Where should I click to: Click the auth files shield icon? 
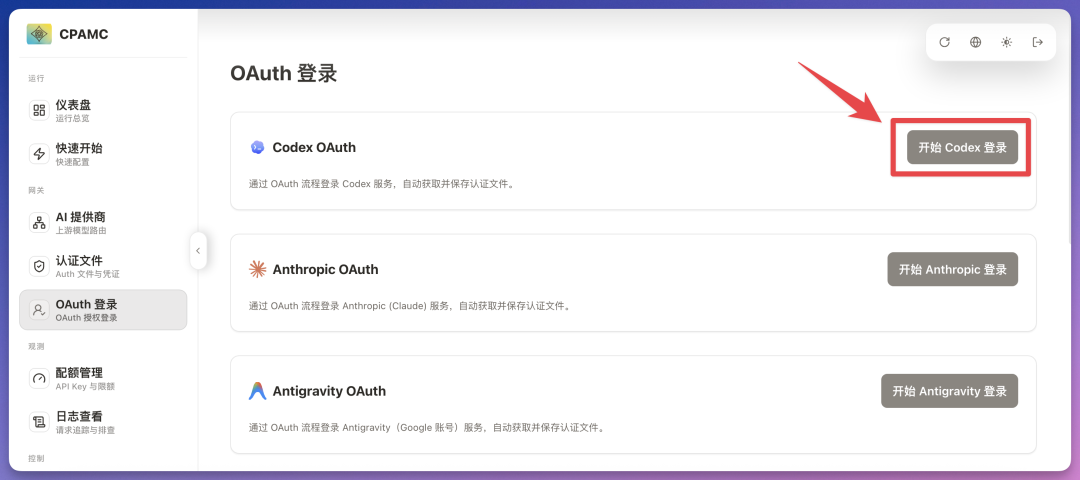pyautogui.click(x=39, y=266)
